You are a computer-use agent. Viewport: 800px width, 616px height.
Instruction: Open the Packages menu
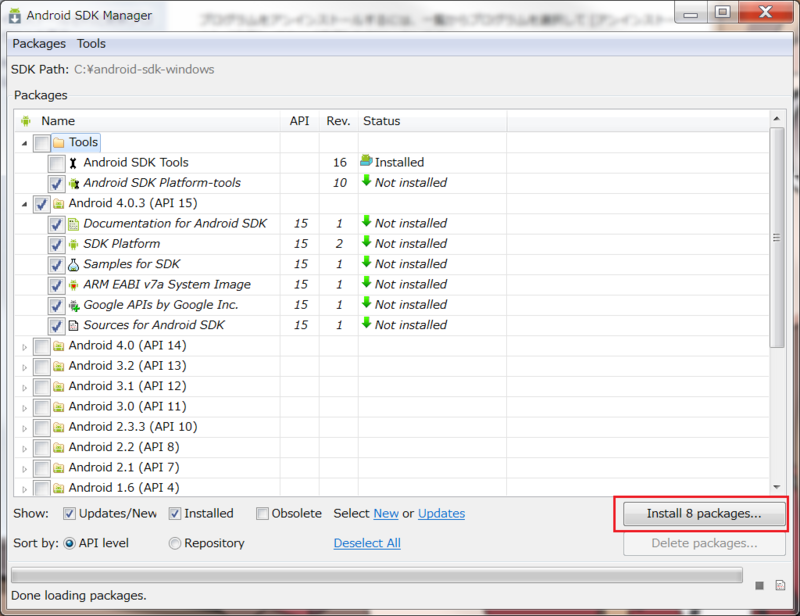click(39, 44)
